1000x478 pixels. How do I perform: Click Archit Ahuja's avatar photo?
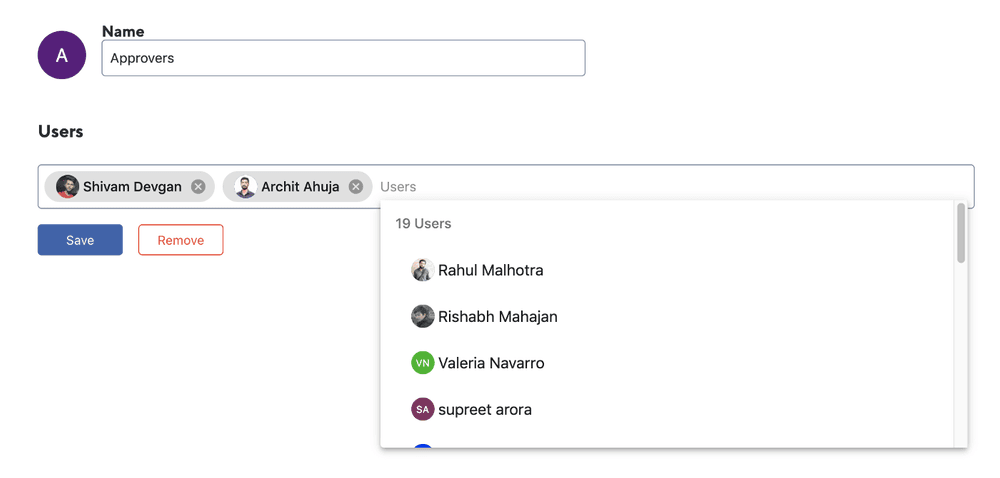pos(245,187)
